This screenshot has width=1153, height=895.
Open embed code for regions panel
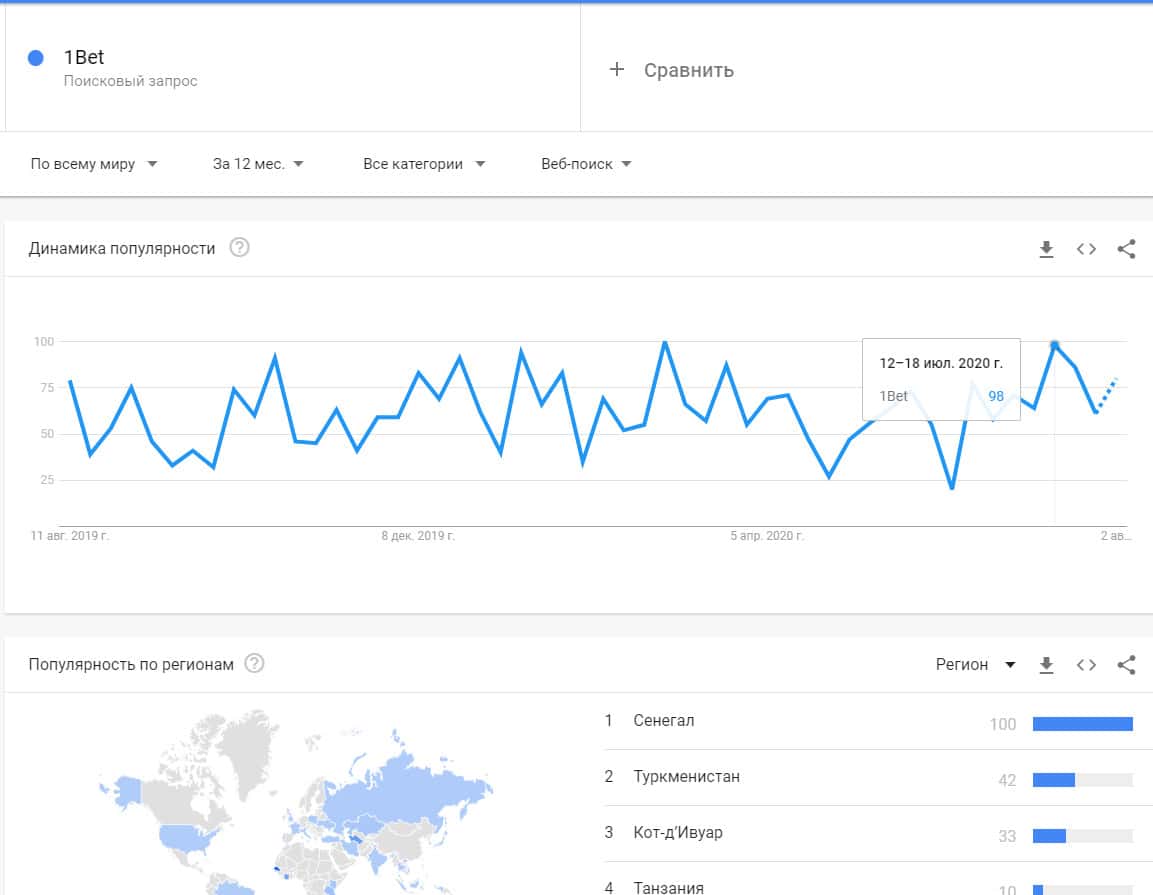1086,665
